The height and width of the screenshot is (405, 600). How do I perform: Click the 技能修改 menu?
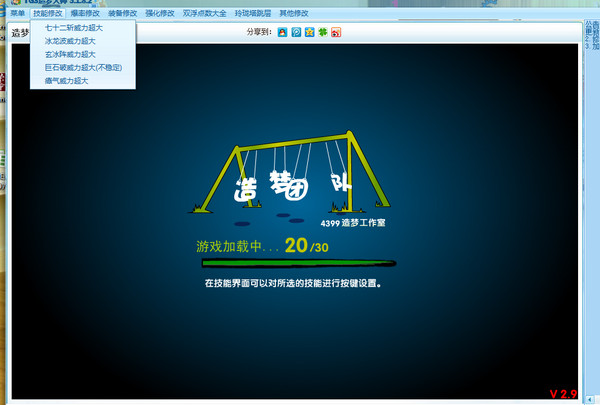click(47, 13)
